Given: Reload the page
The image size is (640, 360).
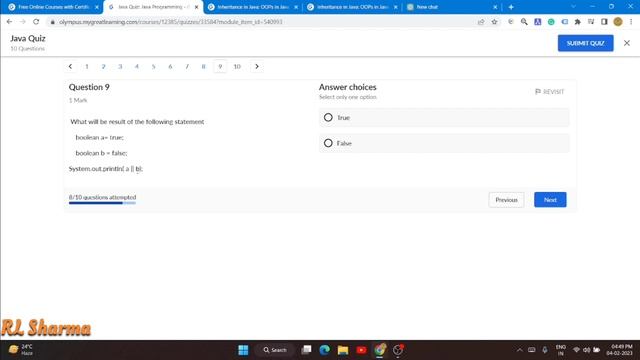Looking at the screenshot, I should pos(36,22).
